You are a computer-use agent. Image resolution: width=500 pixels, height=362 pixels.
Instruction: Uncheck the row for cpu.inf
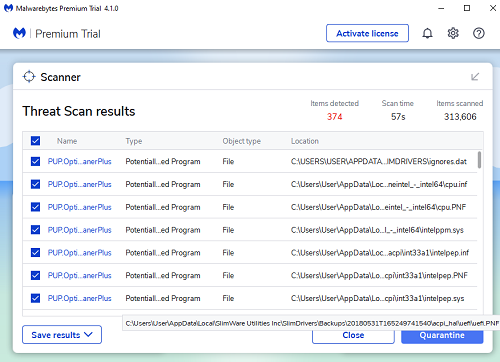pos(35,184)
